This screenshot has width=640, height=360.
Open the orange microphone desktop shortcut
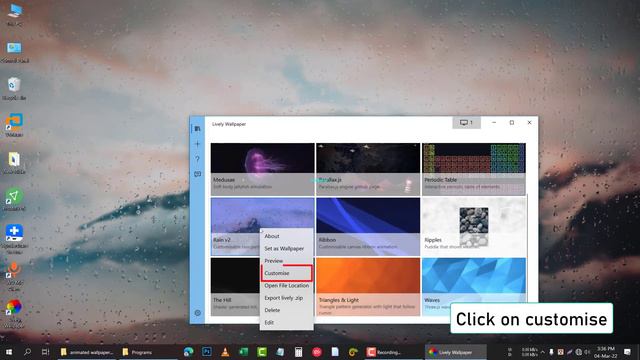[14, 276]
